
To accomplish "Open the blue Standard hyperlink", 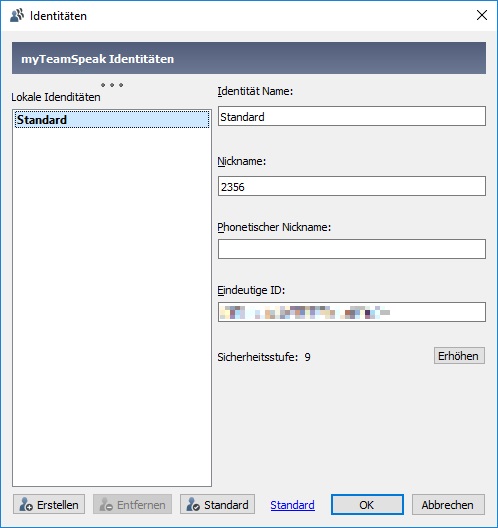I will [x=292, y=505].
